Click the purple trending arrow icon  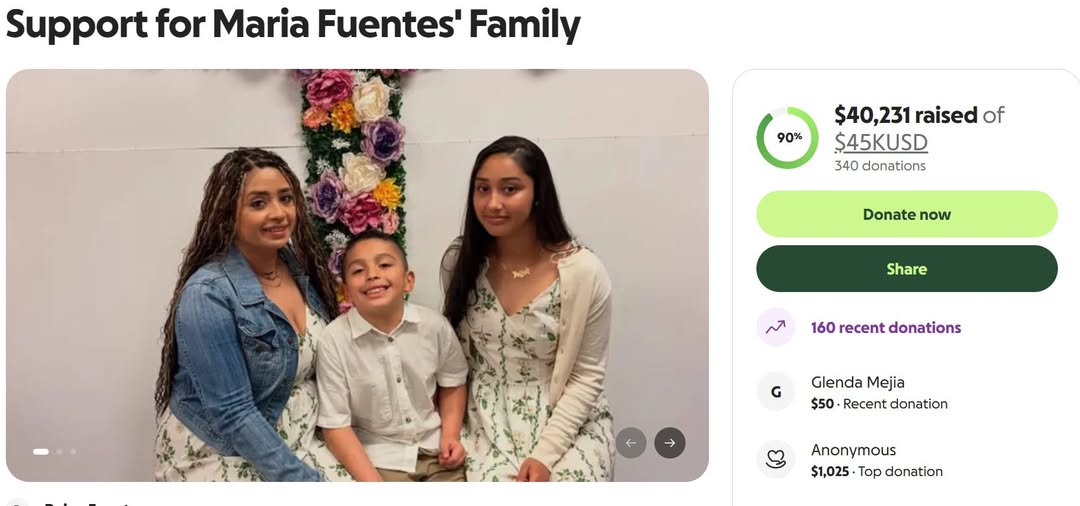point(775,327)
